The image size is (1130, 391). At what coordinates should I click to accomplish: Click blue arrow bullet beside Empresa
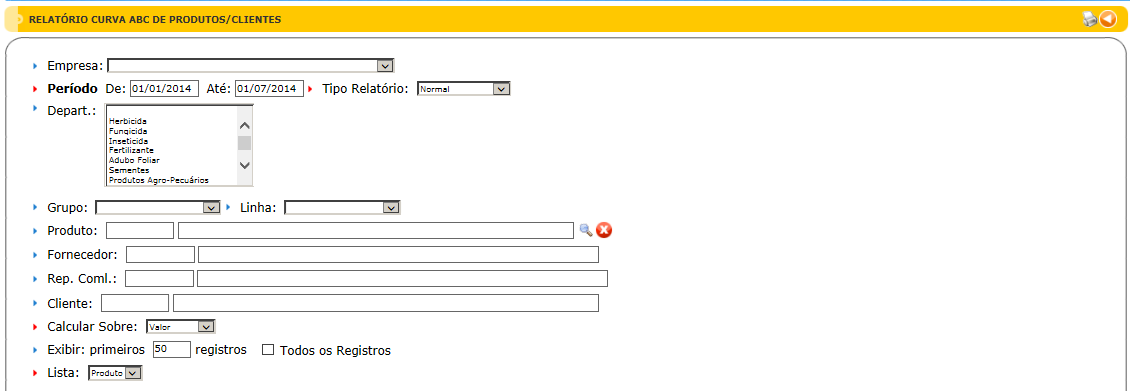35,66
